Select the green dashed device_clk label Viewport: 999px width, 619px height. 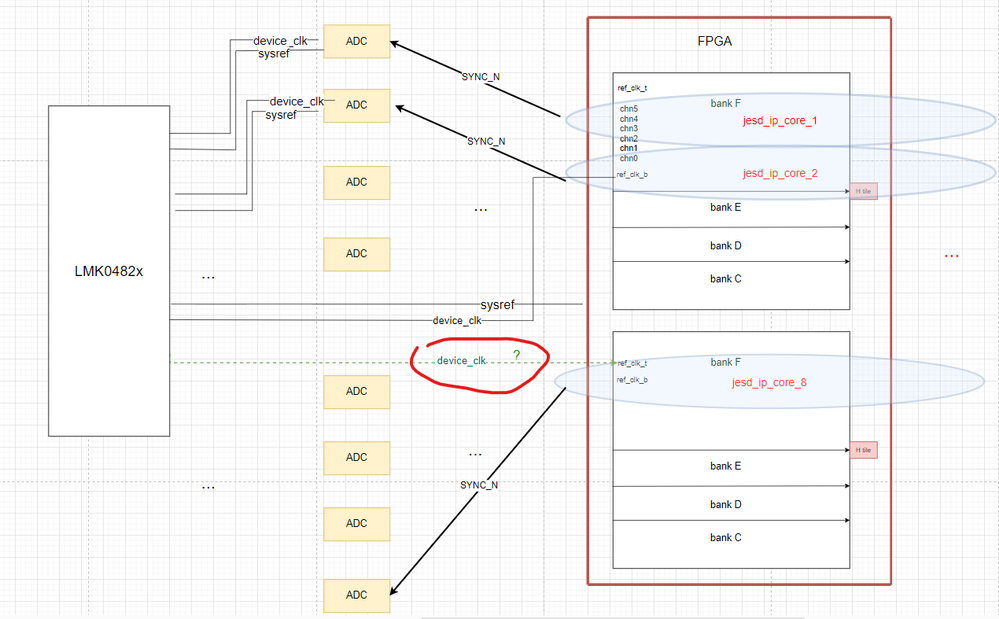pos(461,360)
